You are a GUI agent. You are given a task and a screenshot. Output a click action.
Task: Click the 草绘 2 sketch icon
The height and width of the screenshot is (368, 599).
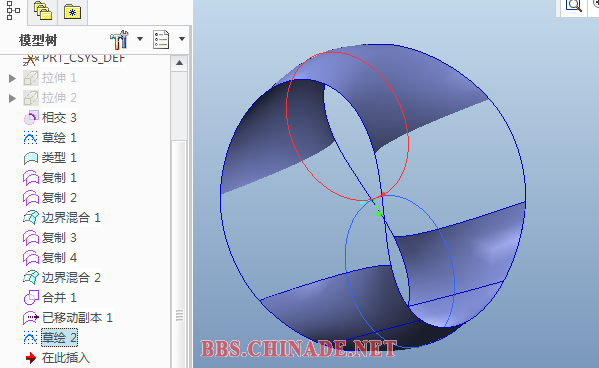coord(31,337)
